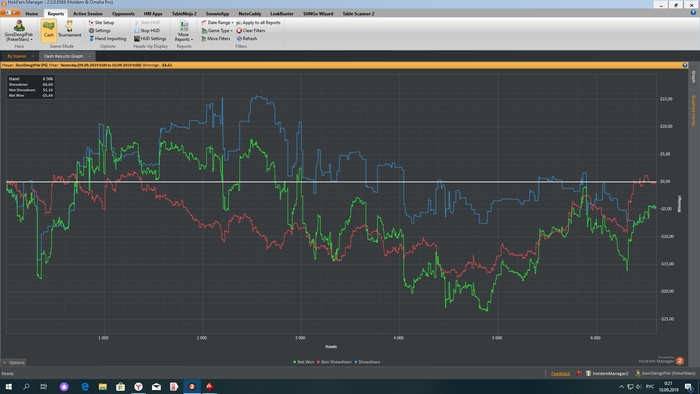Switch to the Opponents ribbon tab
The width and height of the screenshot is (700, 394).
pyautogui.click(x=123, y=13)
